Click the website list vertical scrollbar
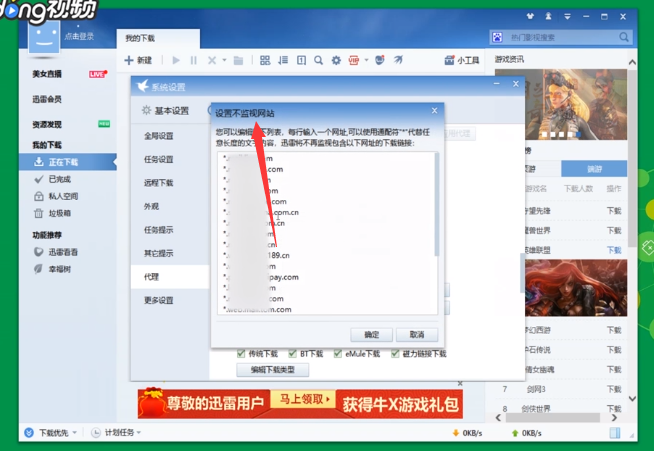The image size is (654, 451). pos(436,204)
